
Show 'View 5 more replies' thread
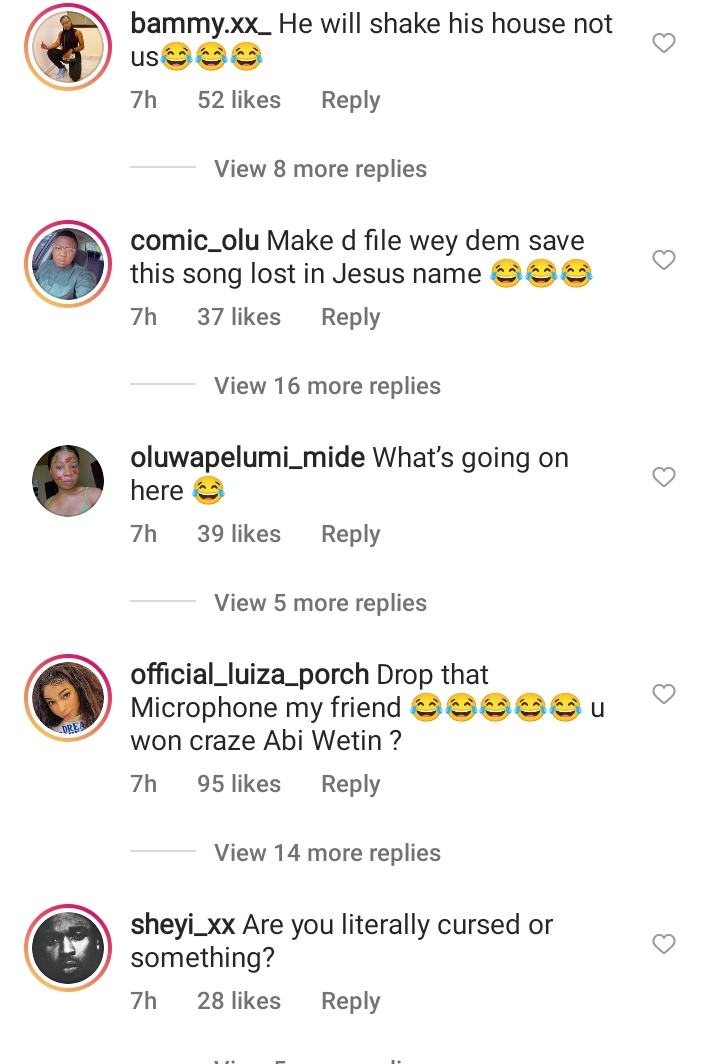320,603
